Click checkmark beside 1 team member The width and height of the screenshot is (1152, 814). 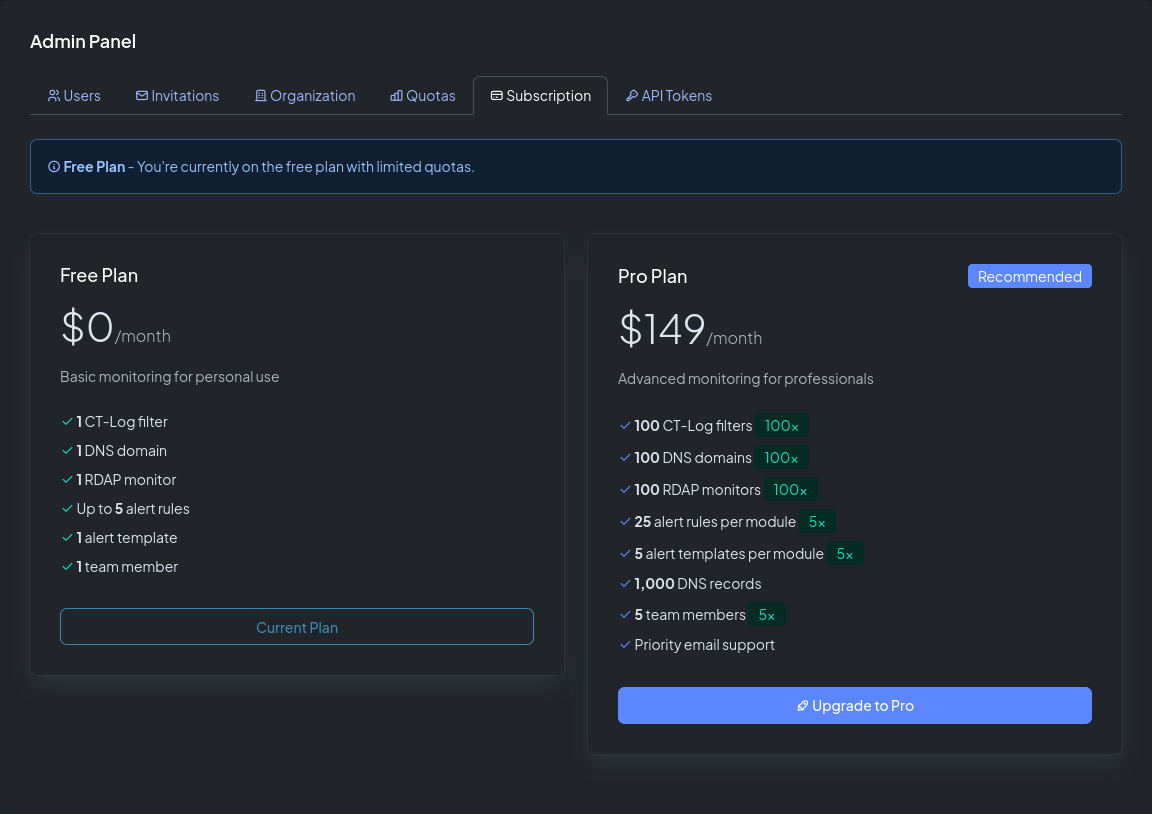(67, 566)
